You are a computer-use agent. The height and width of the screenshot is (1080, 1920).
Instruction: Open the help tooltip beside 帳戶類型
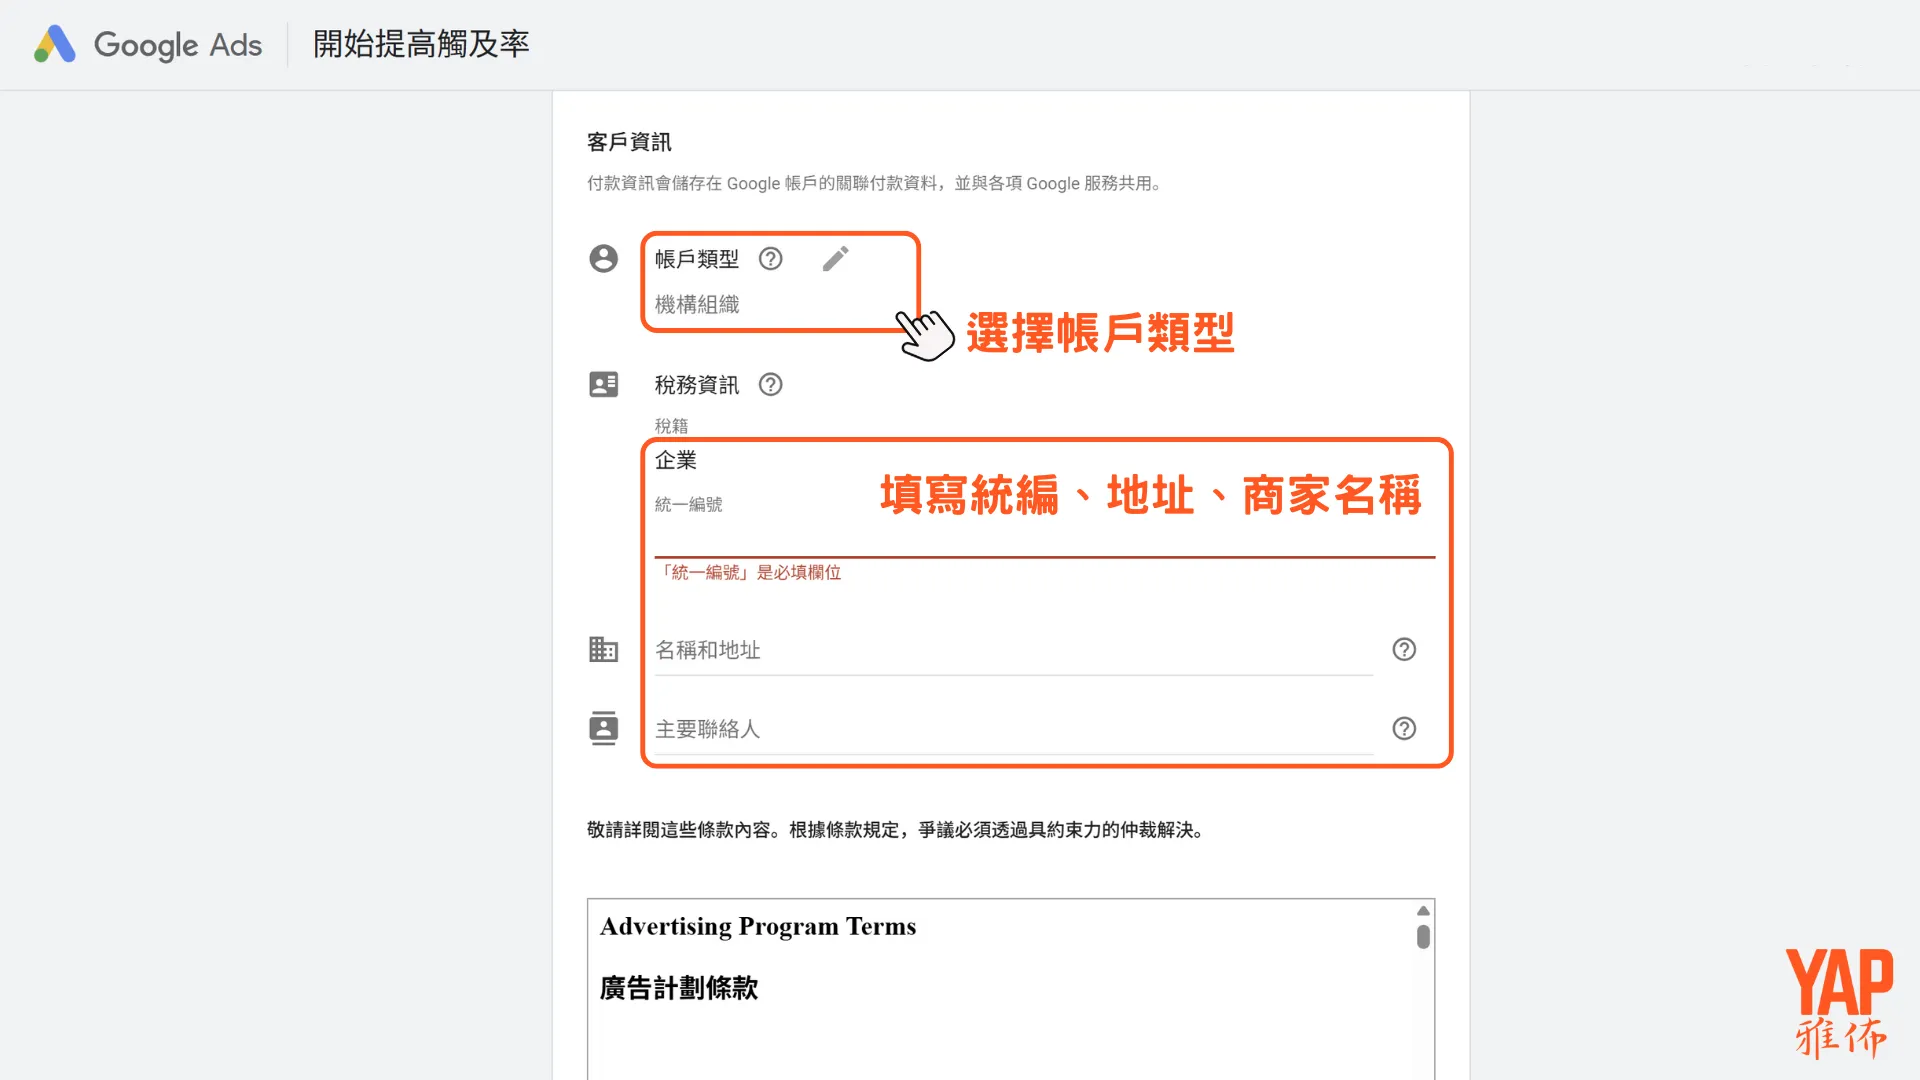pyautogui.click(x=770, y=258)
